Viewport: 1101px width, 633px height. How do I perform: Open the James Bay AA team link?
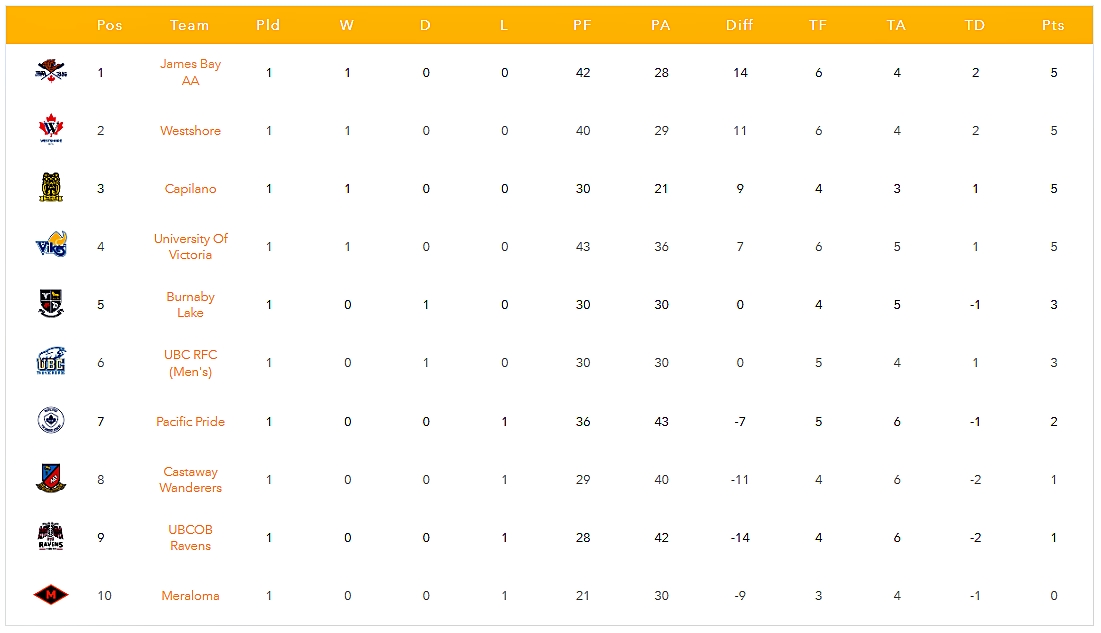[190, 72]
